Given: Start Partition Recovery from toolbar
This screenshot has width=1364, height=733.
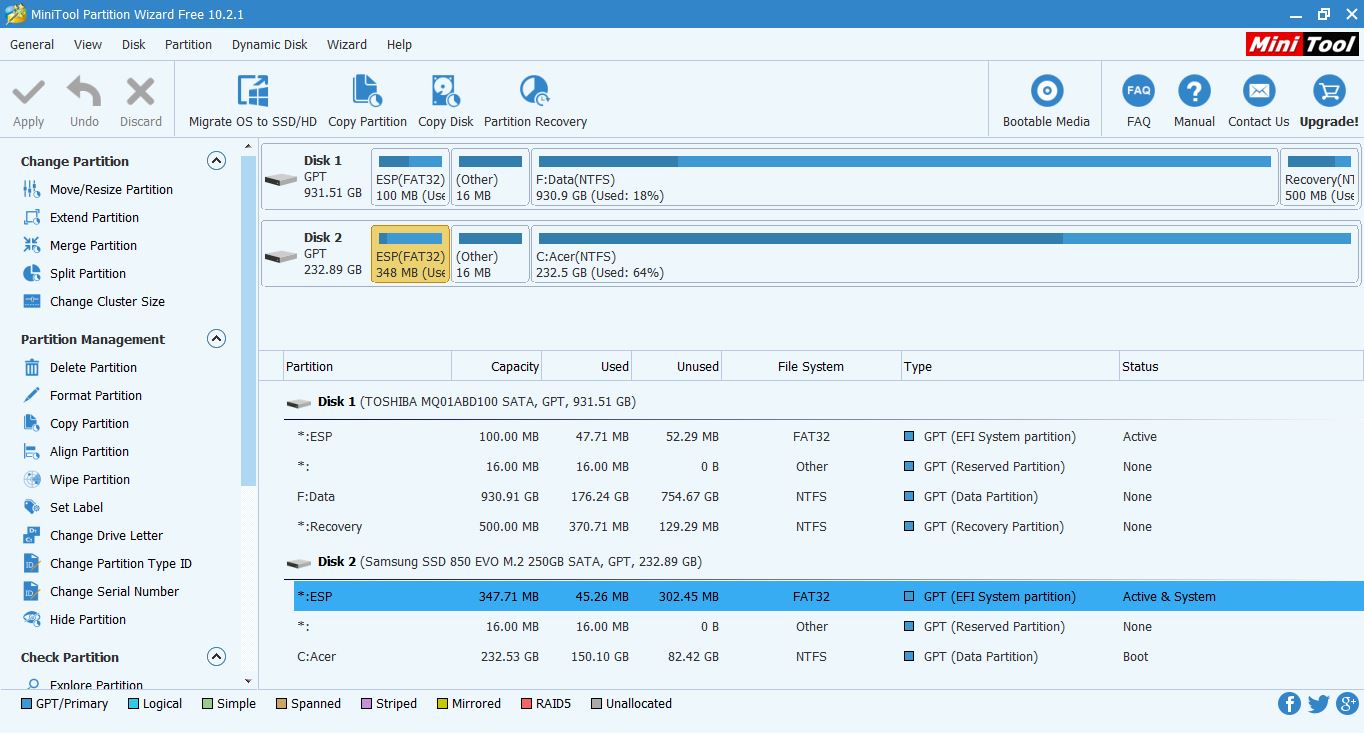Looking at the screenshot, I should point(535,101).
